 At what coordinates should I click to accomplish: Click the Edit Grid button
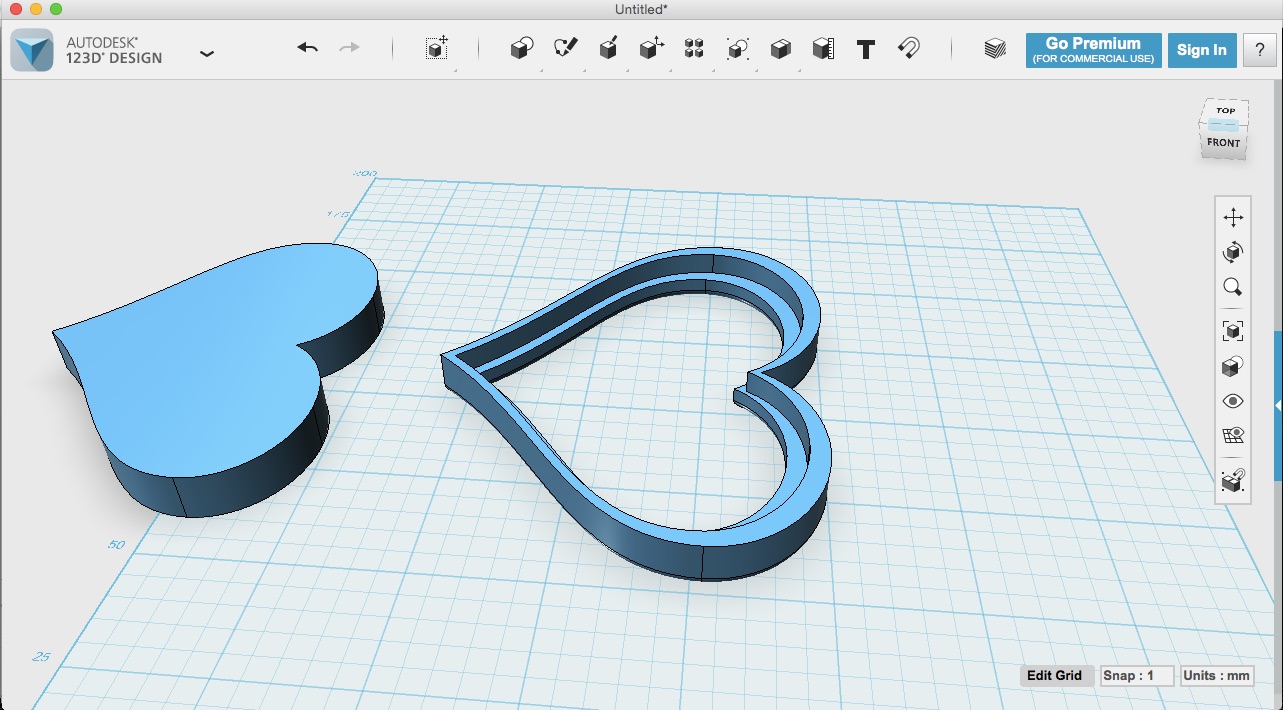1054,675
